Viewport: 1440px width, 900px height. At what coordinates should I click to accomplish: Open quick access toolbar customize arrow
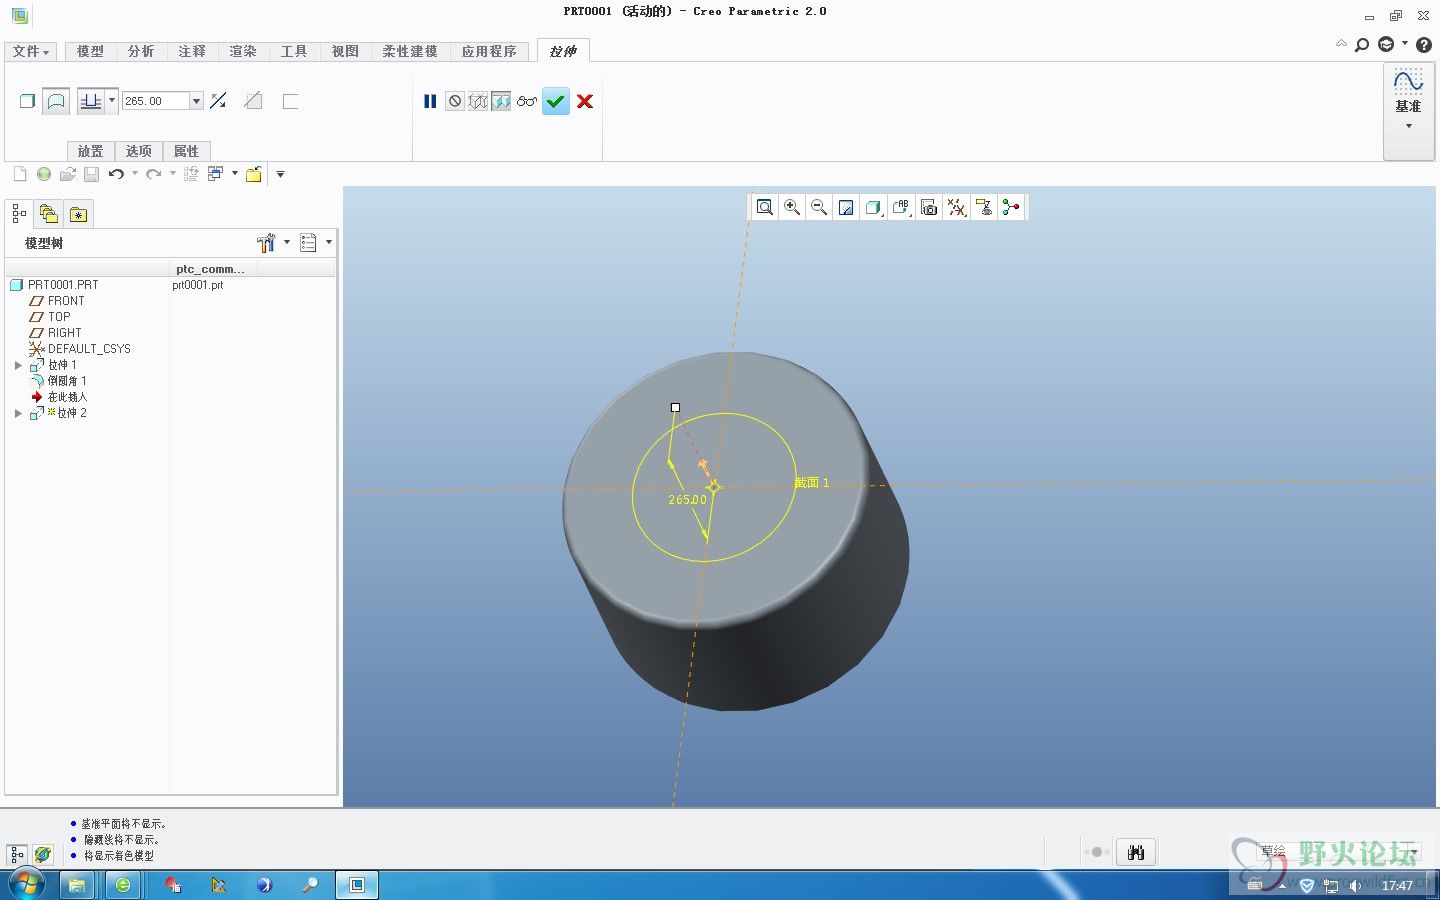[x=280, y=174]
